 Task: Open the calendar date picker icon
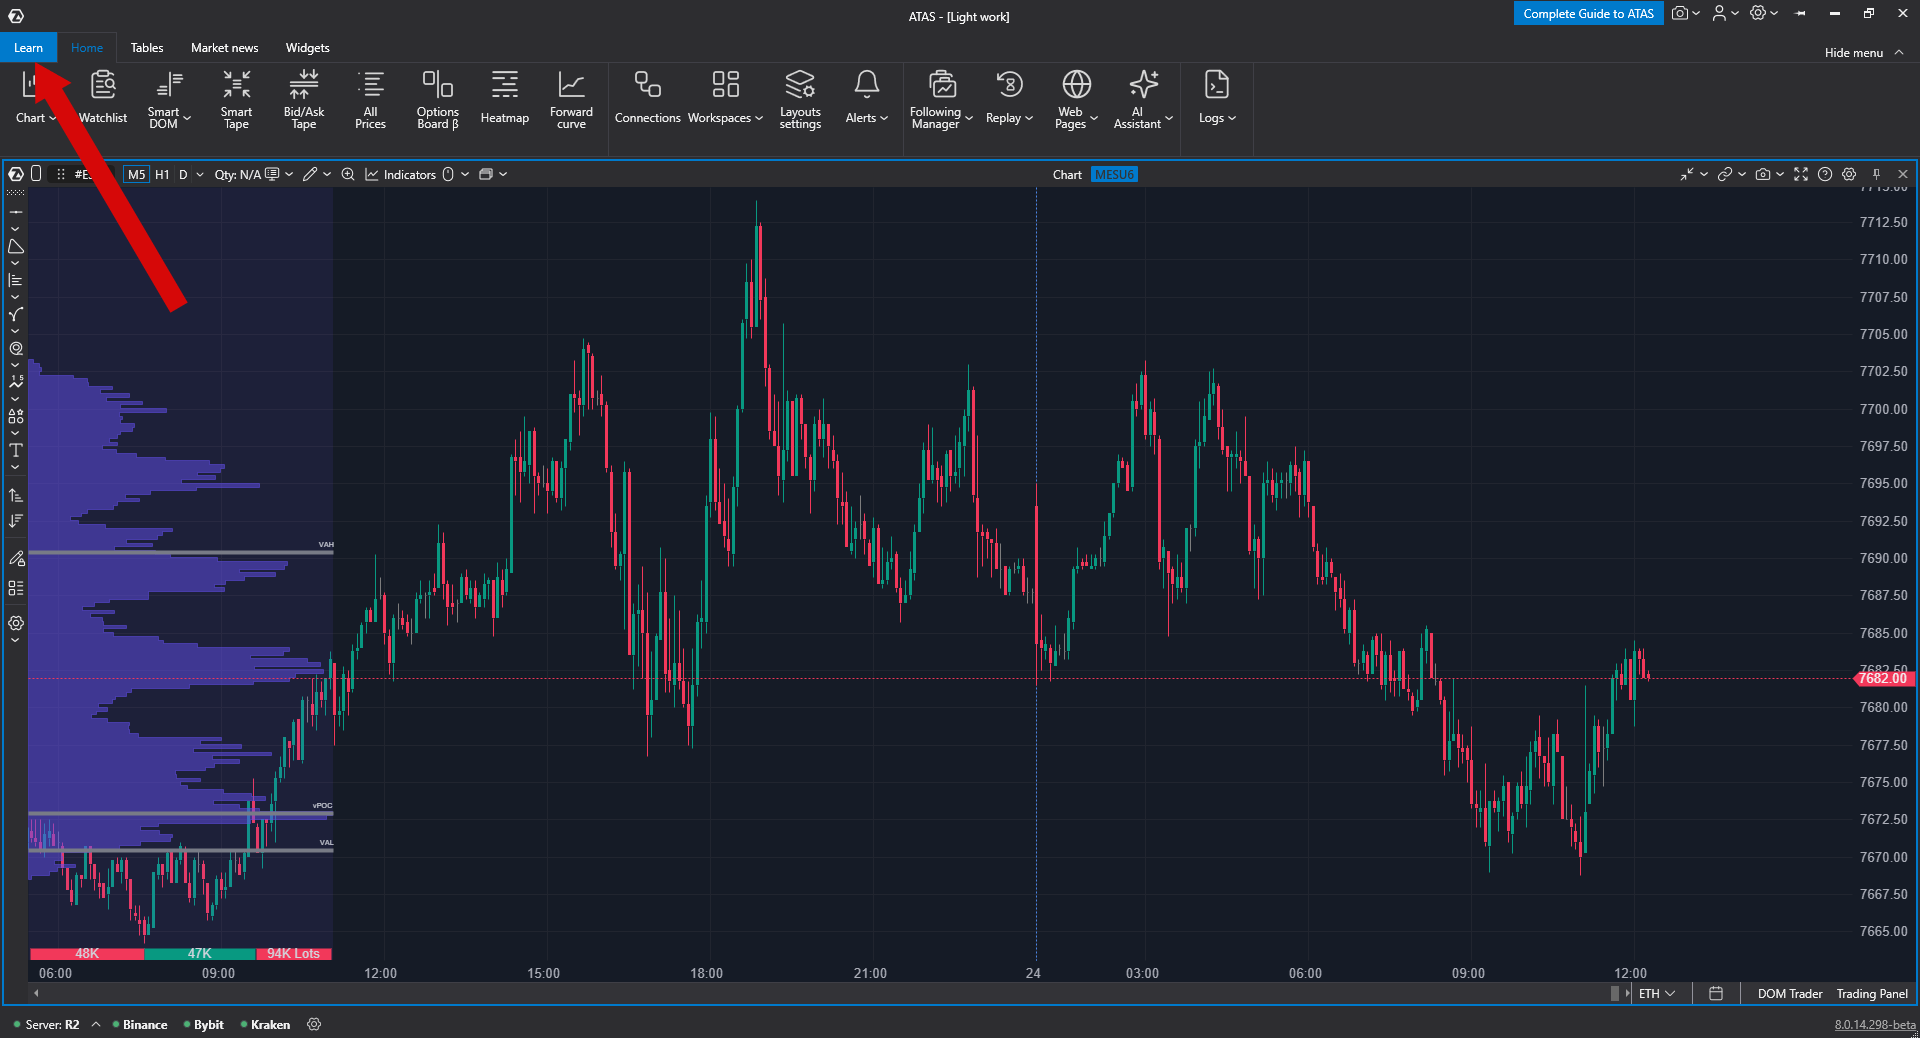coord(1716,994)
